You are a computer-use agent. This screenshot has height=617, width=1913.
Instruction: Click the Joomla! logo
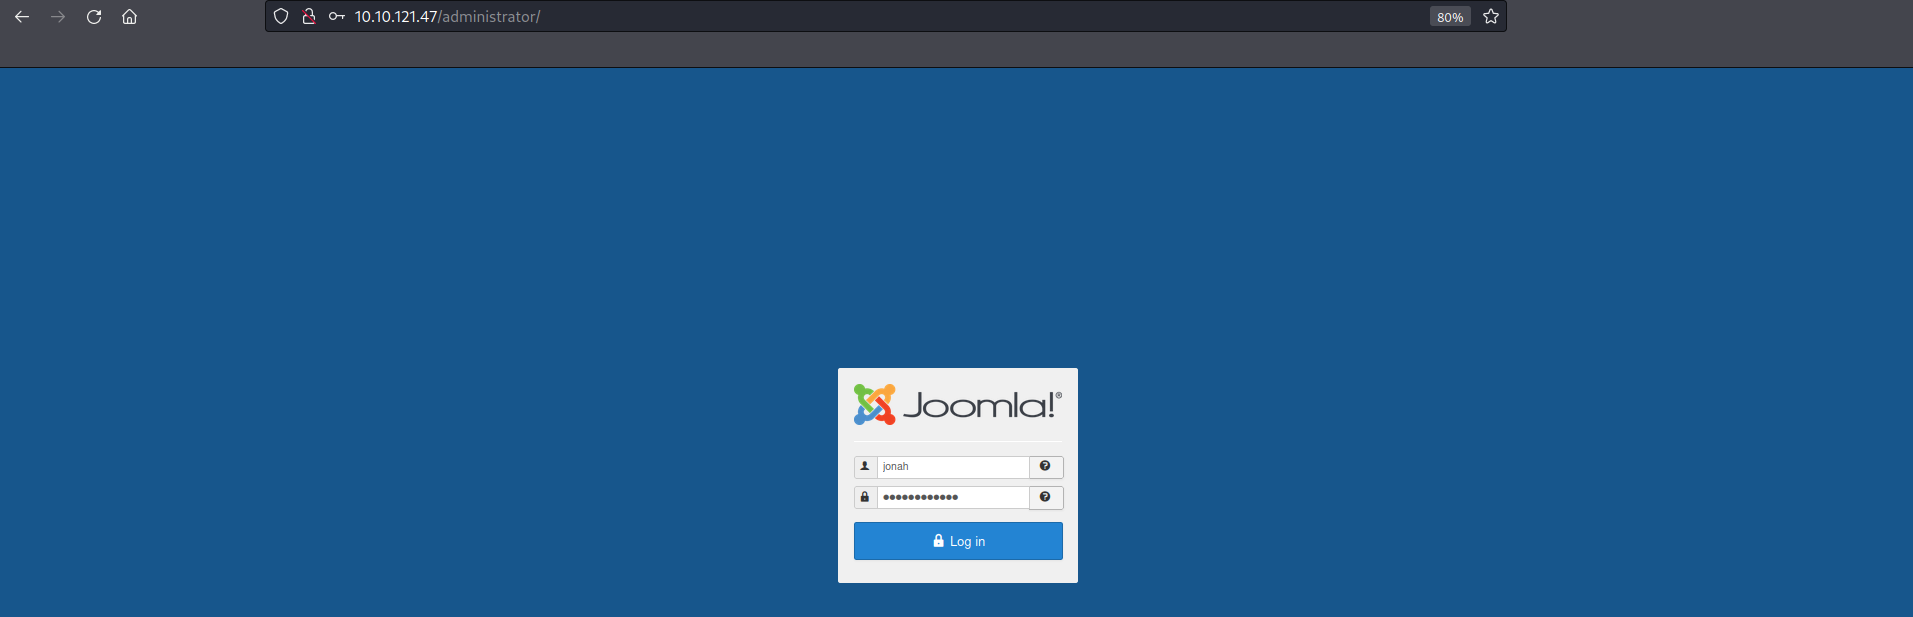pos(958,405)
